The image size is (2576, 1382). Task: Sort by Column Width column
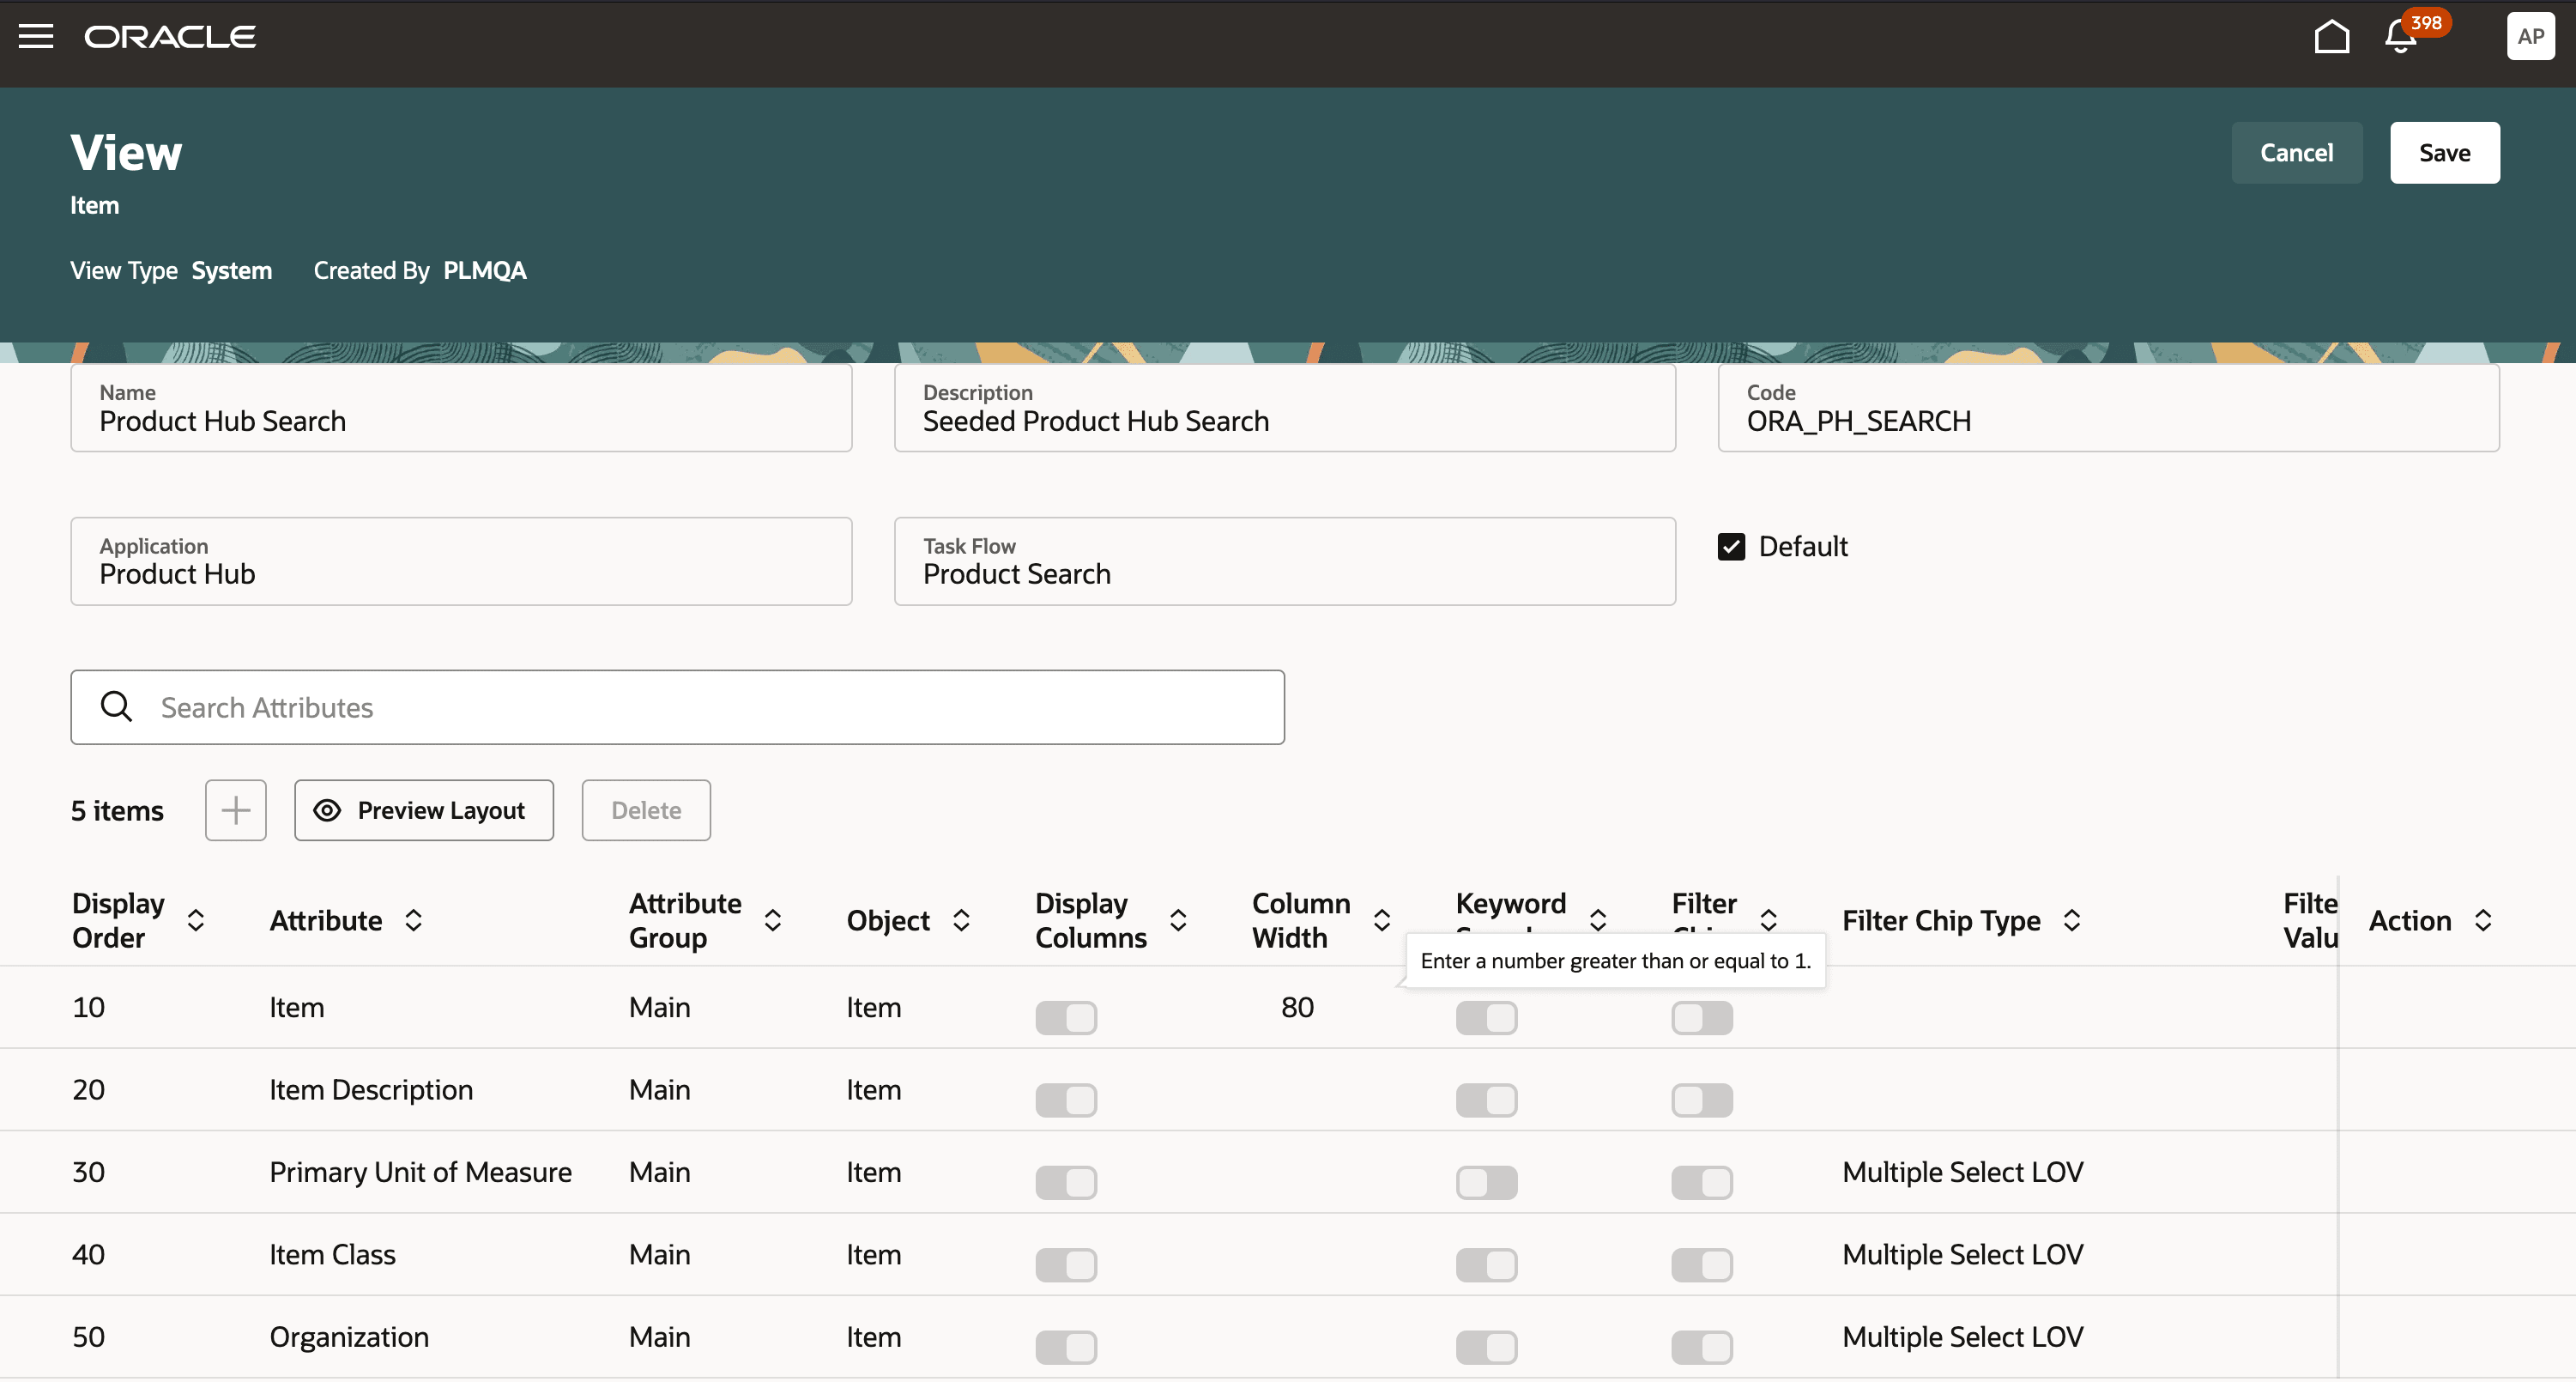tap(1382, 920)
